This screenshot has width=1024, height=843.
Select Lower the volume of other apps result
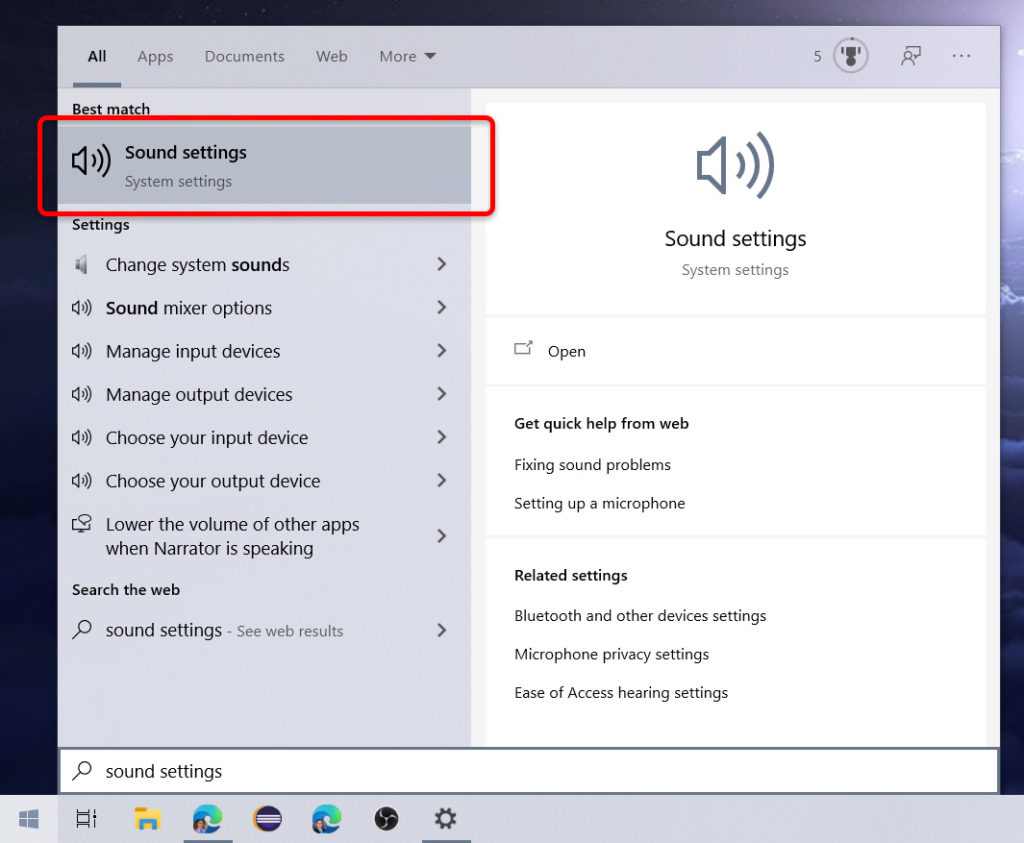[x=264, y=536]
